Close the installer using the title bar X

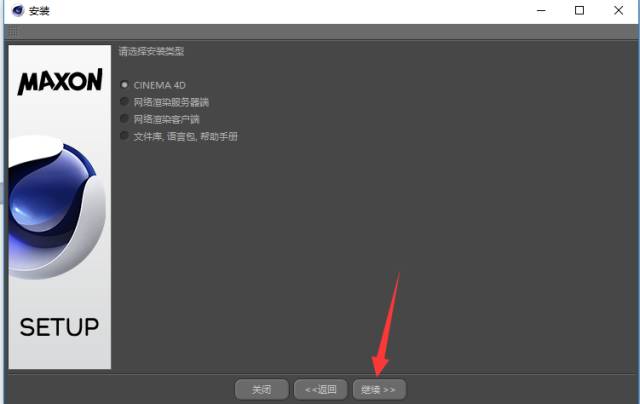tap(618, 11)
